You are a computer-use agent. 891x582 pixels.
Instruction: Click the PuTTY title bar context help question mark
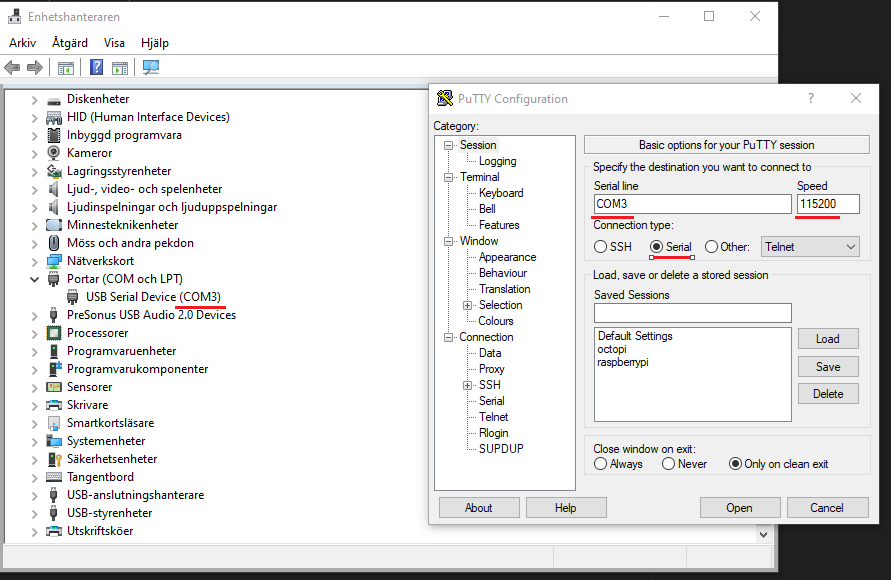[x=811, y=98]
